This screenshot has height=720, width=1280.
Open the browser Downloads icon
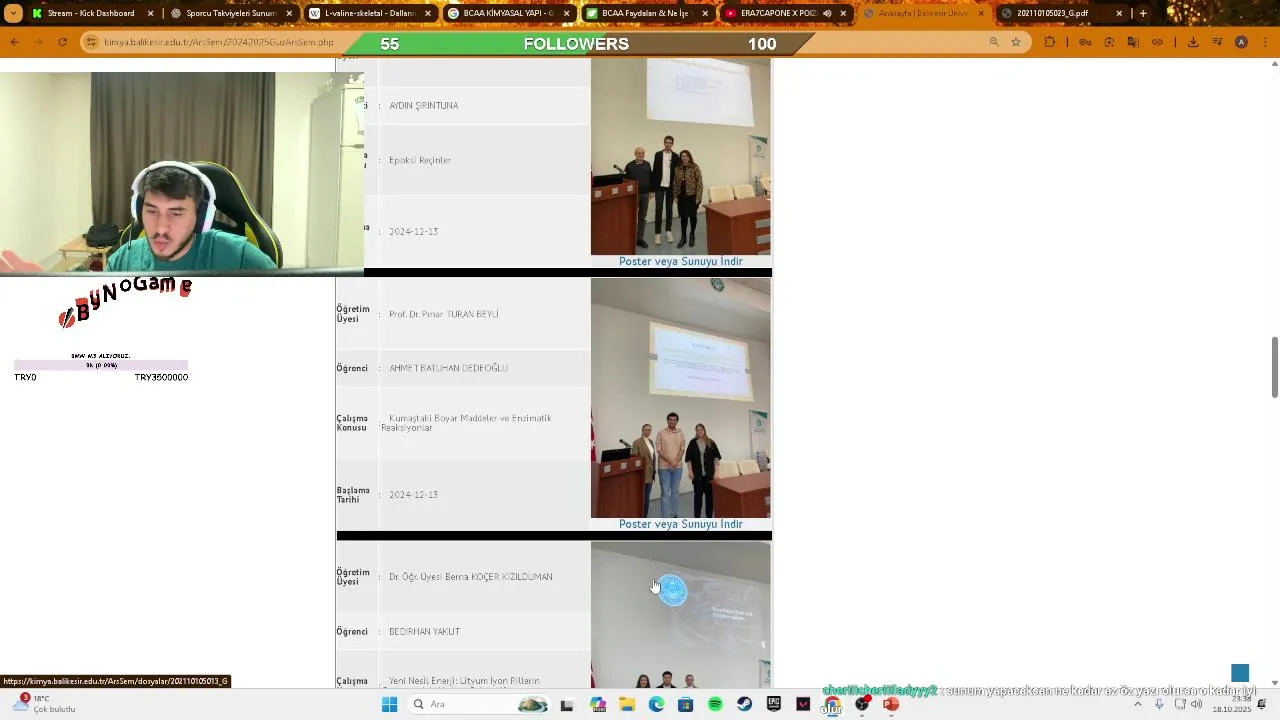click(x=1193, y=42)
